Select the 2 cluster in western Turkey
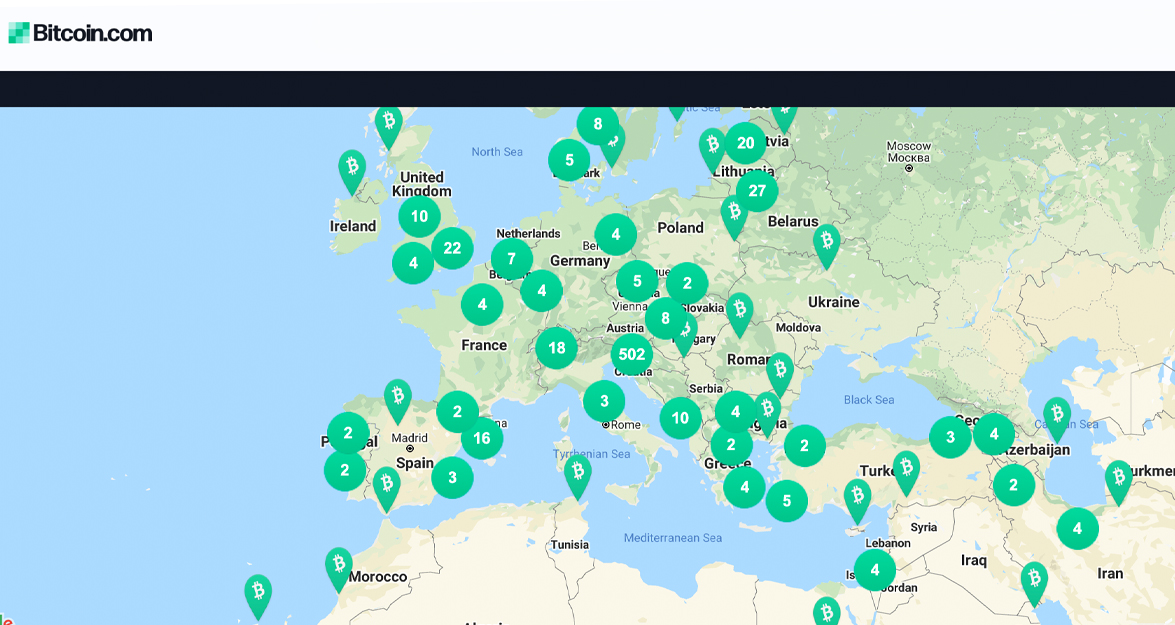The image size is (1175, 625). pos(805,446)
